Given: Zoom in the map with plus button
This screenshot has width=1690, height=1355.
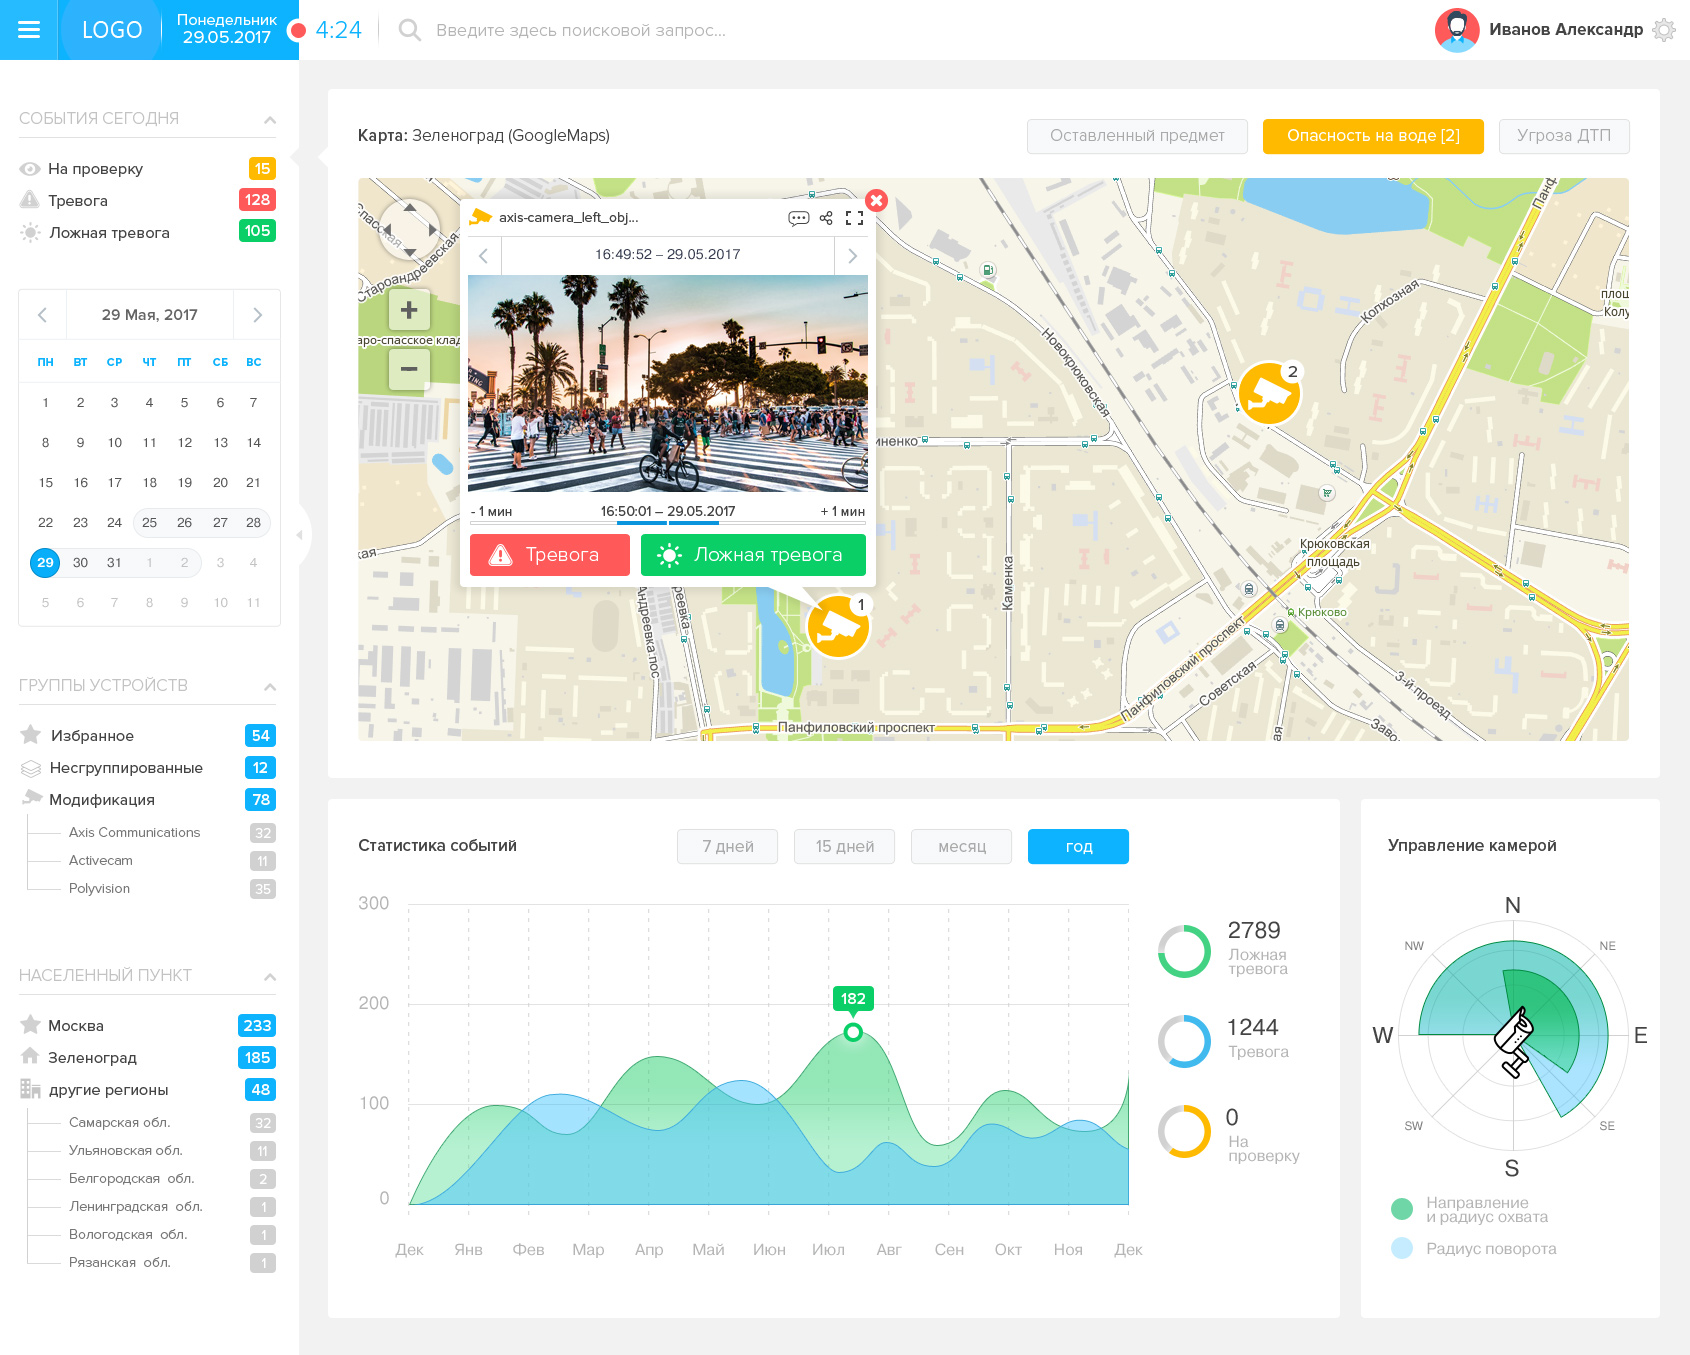Looking at the screenshot, I should pos(409,311).
